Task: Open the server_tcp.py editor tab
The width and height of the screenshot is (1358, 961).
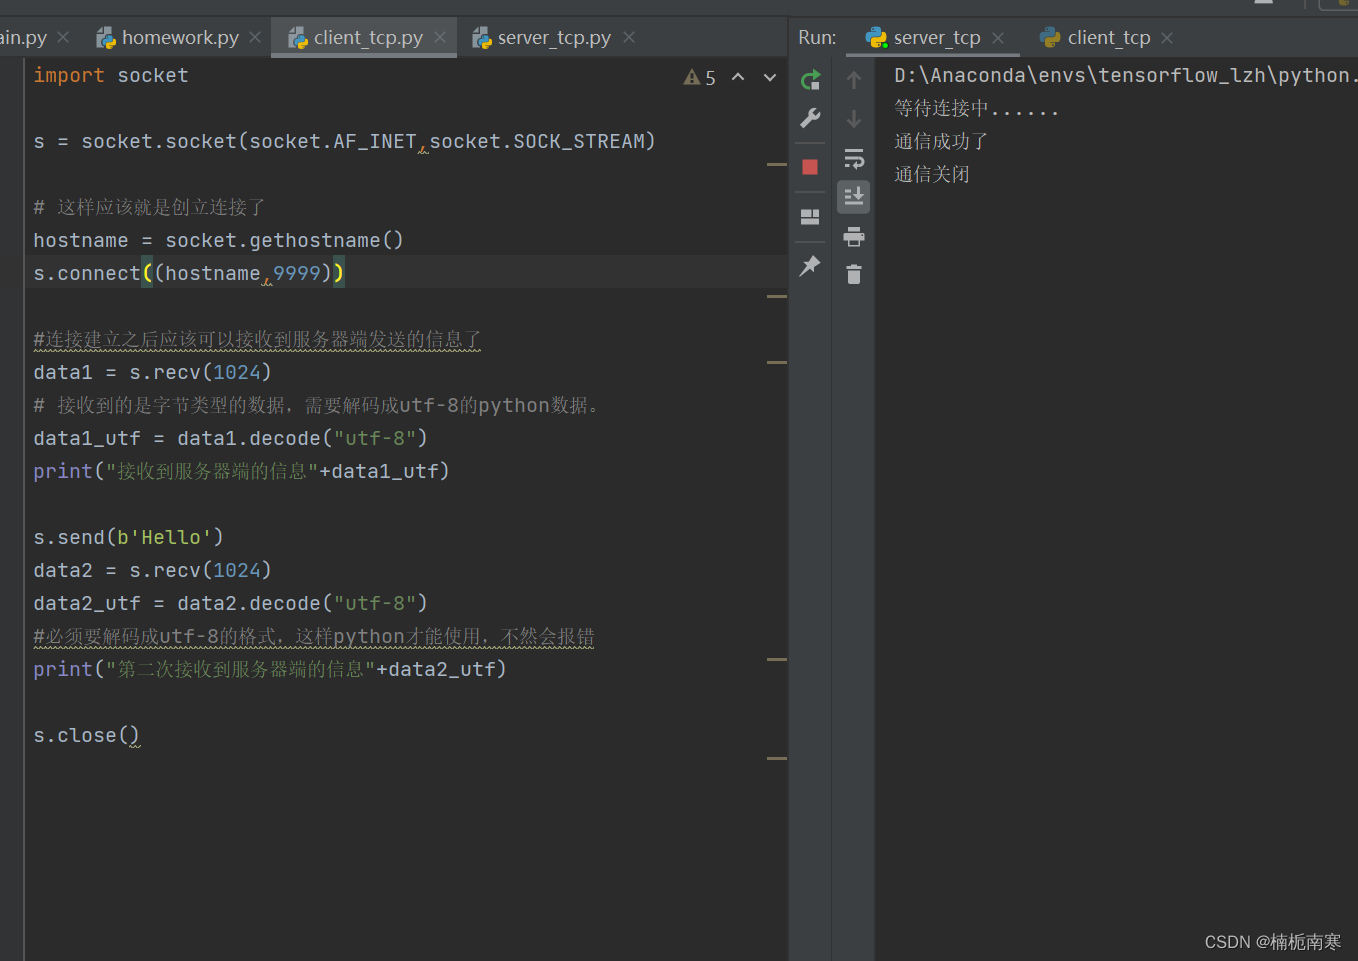Action: (554, 38)
